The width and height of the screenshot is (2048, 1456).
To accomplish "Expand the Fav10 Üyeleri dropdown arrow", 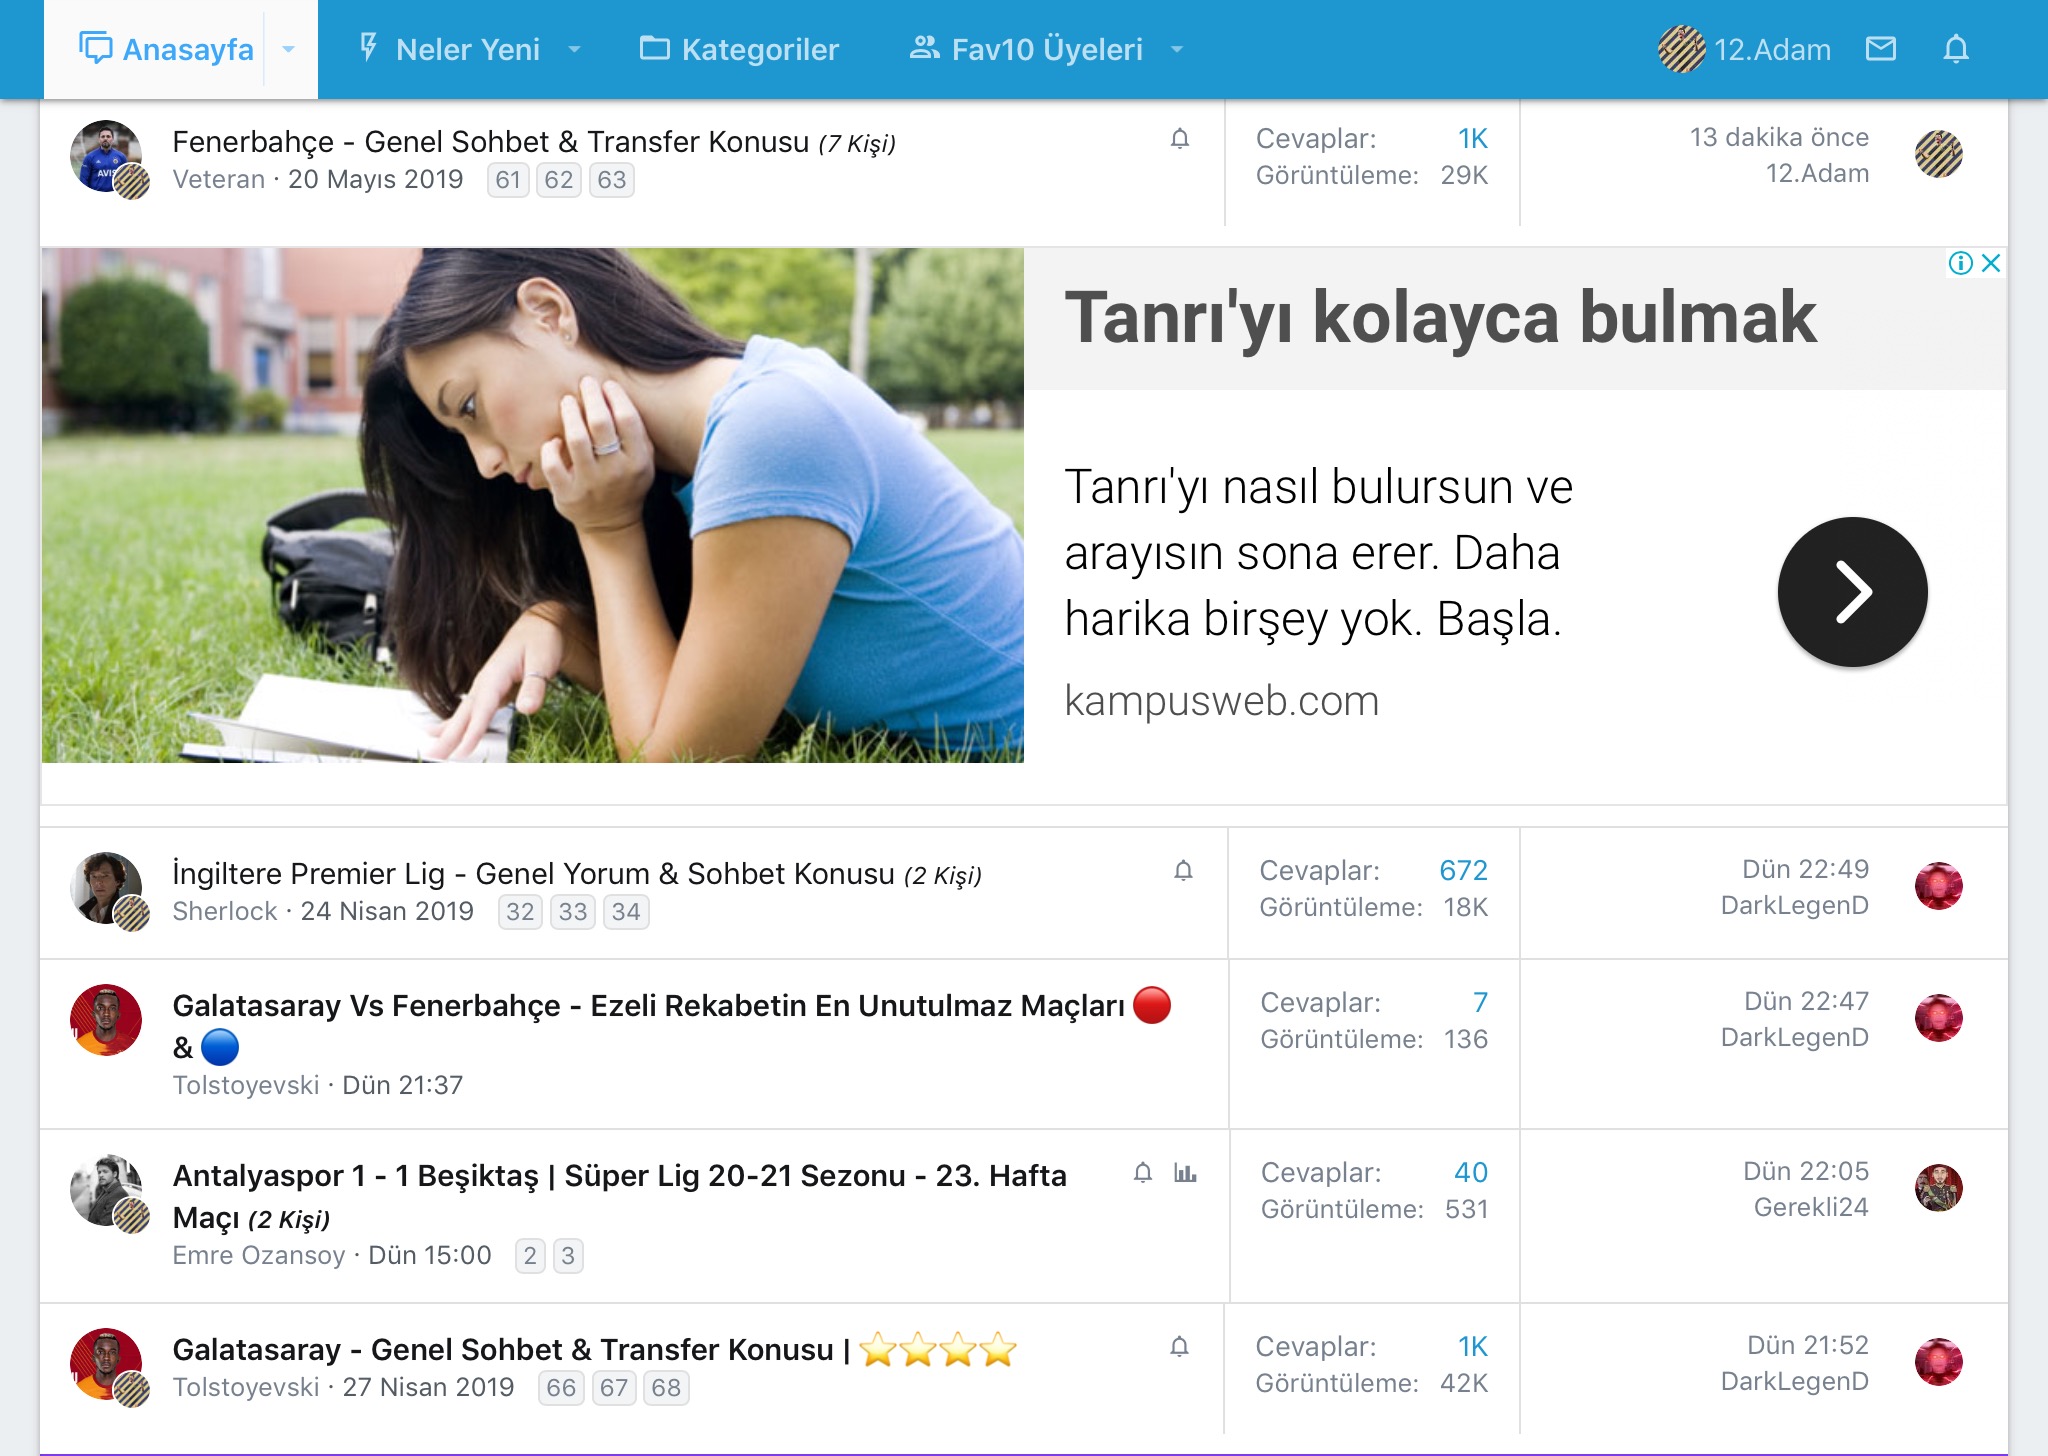I will [x=1177, y=49].
